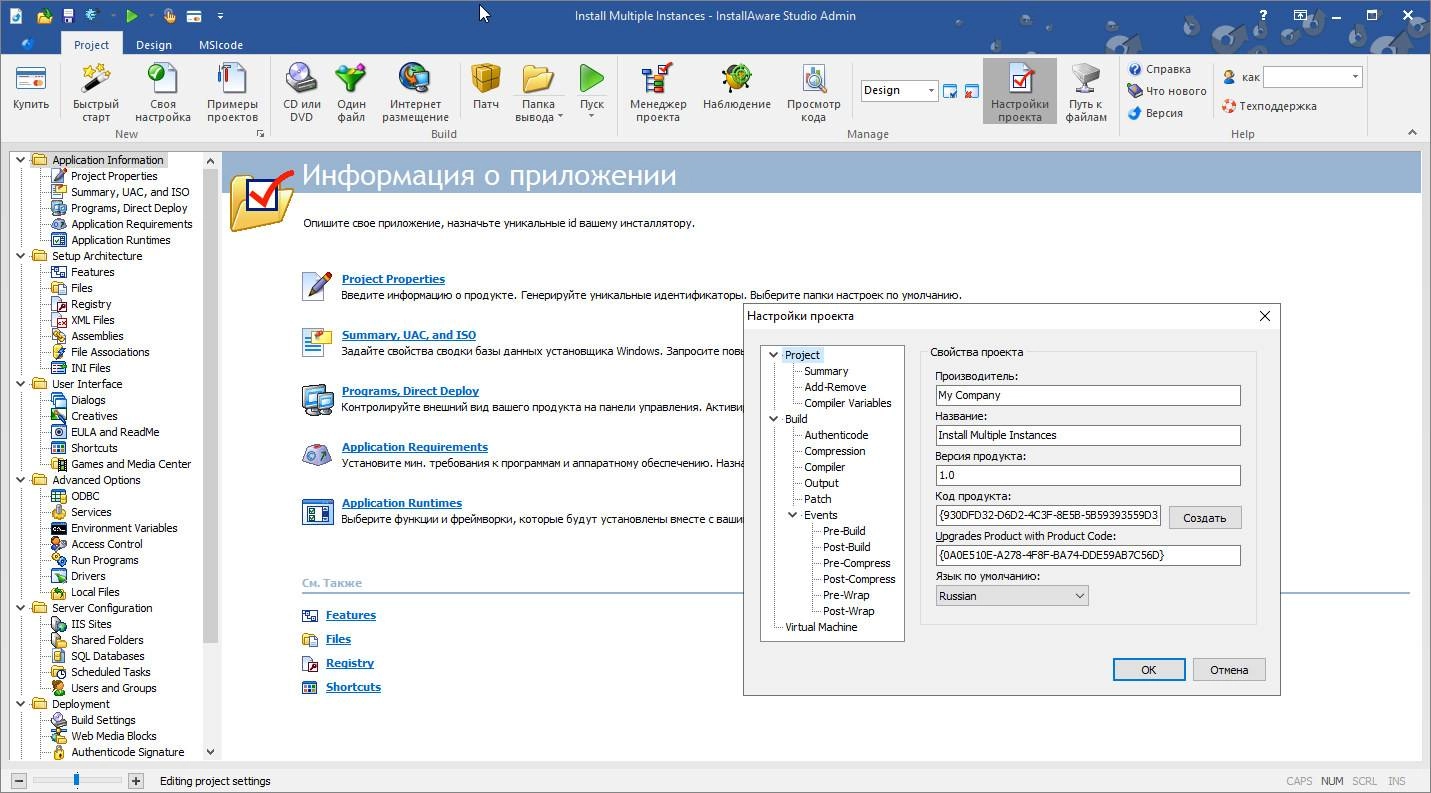This screenshot has width=1431, height=793.
Task: Click the Save icon in title bar
Action: click(x=68, y=15)
